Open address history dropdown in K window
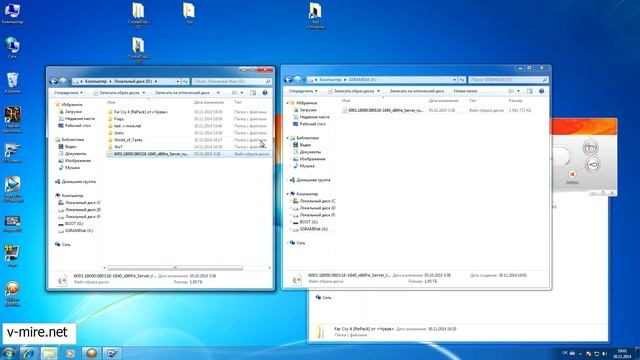Screen dimensions: 640x360 [454, 80]
